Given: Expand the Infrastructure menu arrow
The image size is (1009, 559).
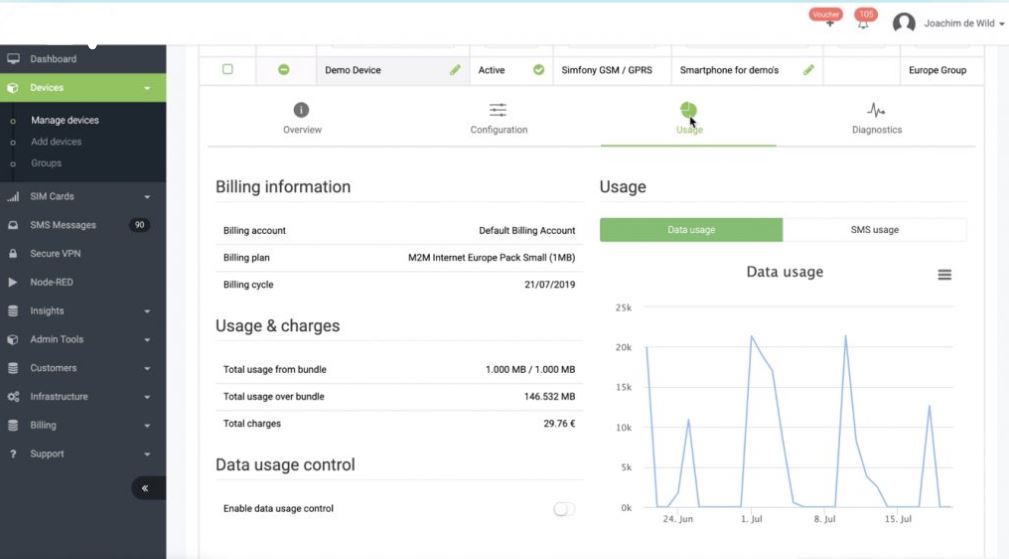Looking at the screenshot, I should point(147,397).
